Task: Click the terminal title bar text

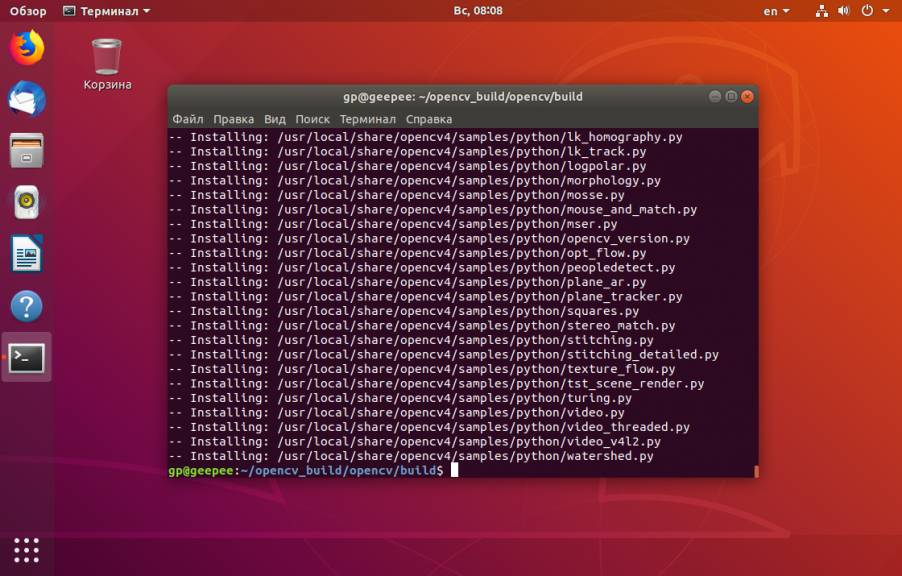Action: 463,97
